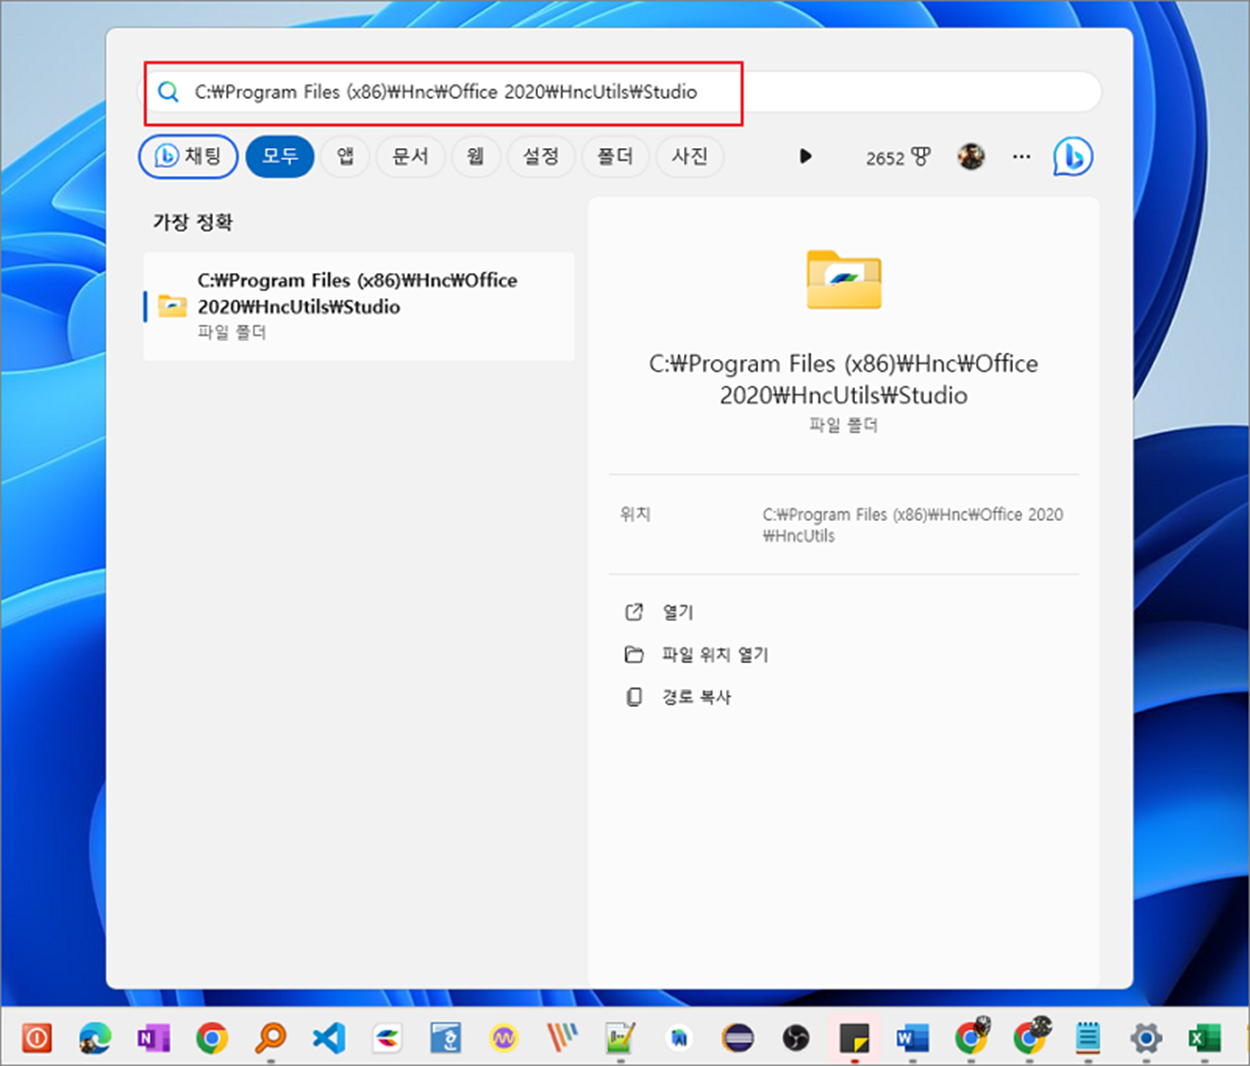Open Eclipse IDE from taskbar
The image size is (1250, 1066).
(x=738, y=1038)
